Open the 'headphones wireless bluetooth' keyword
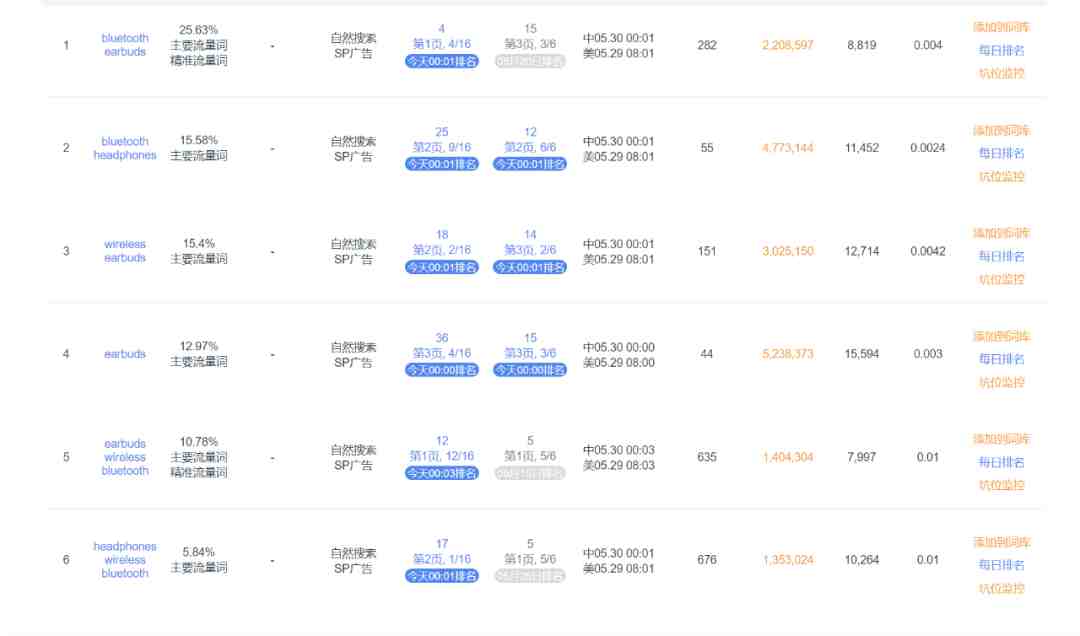The width and height of the screenshot is (1080, 636). click(x=125, y=560)
